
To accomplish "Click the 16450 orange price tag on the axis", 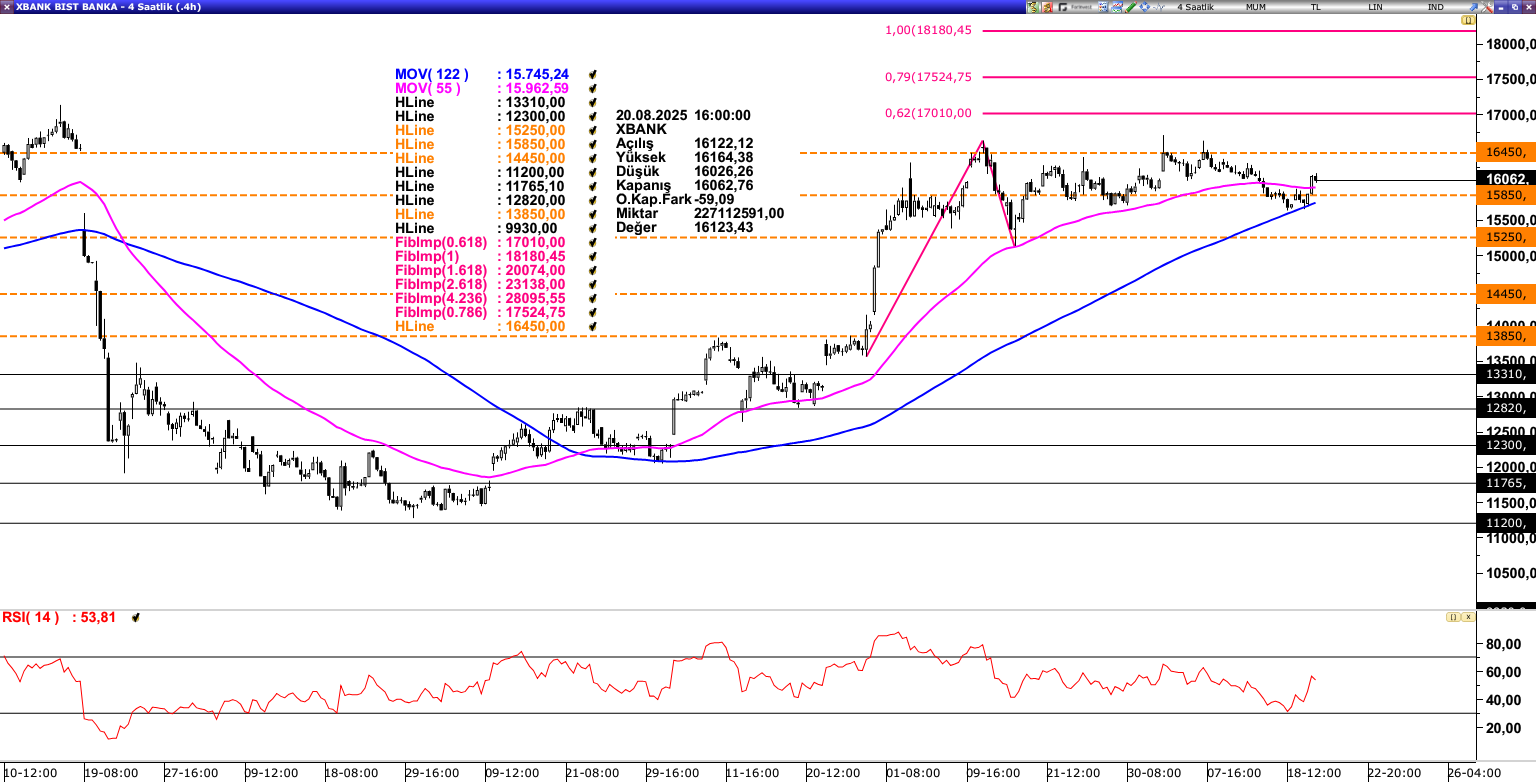I will [1506, 152].
